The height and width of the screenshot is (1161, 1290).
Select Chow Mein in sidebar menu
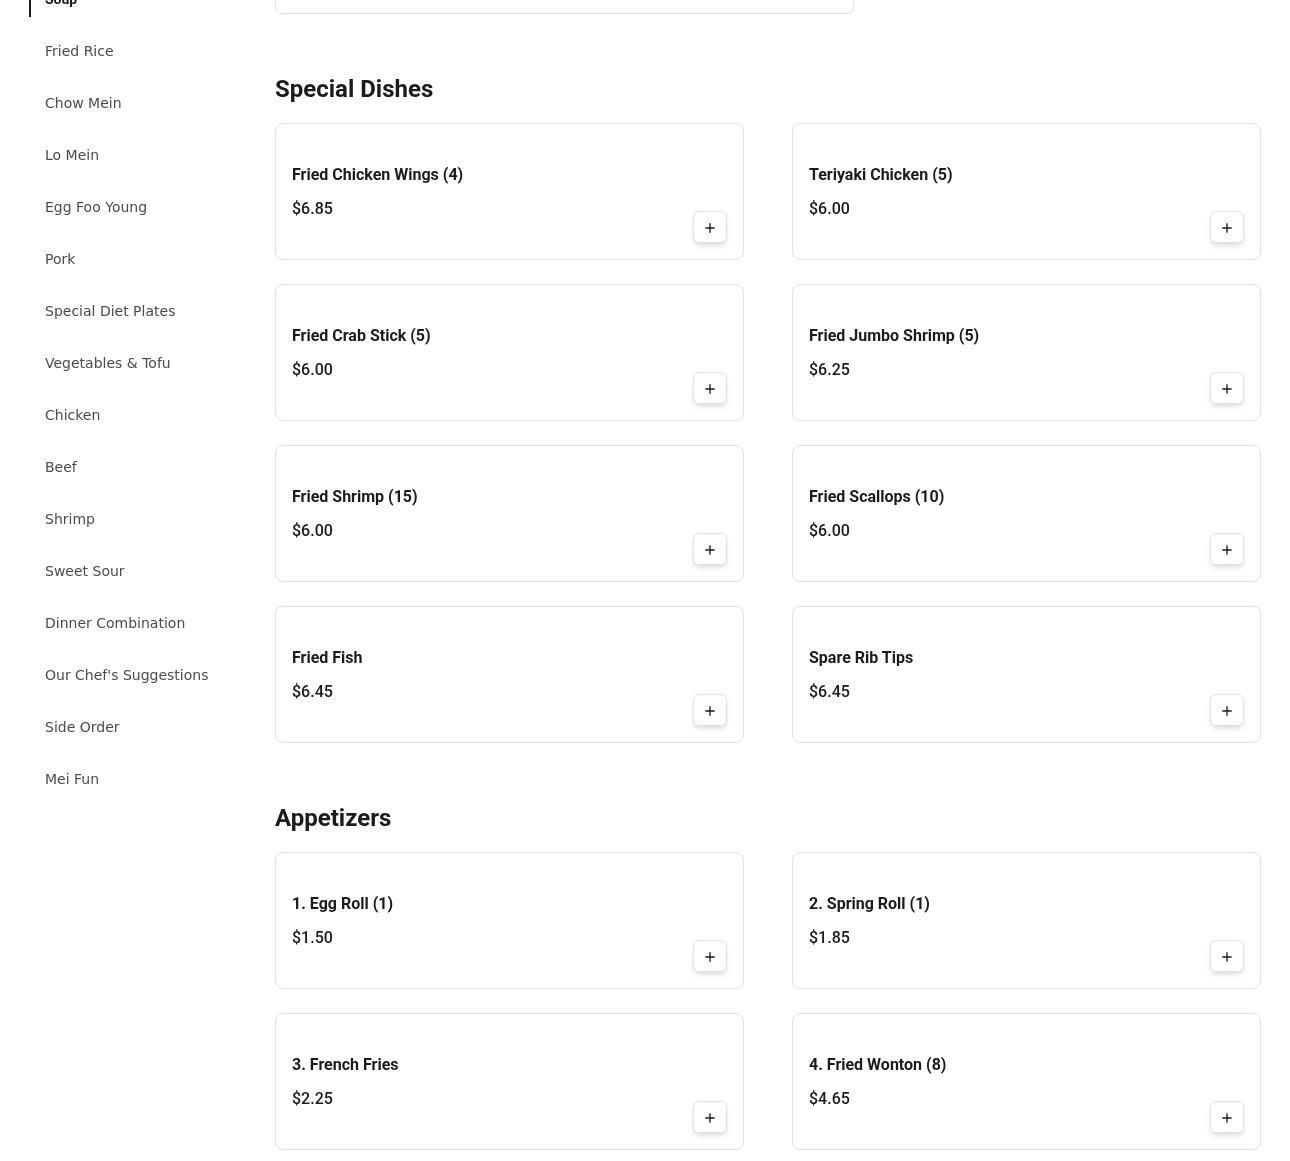click(x=83, y=103)
